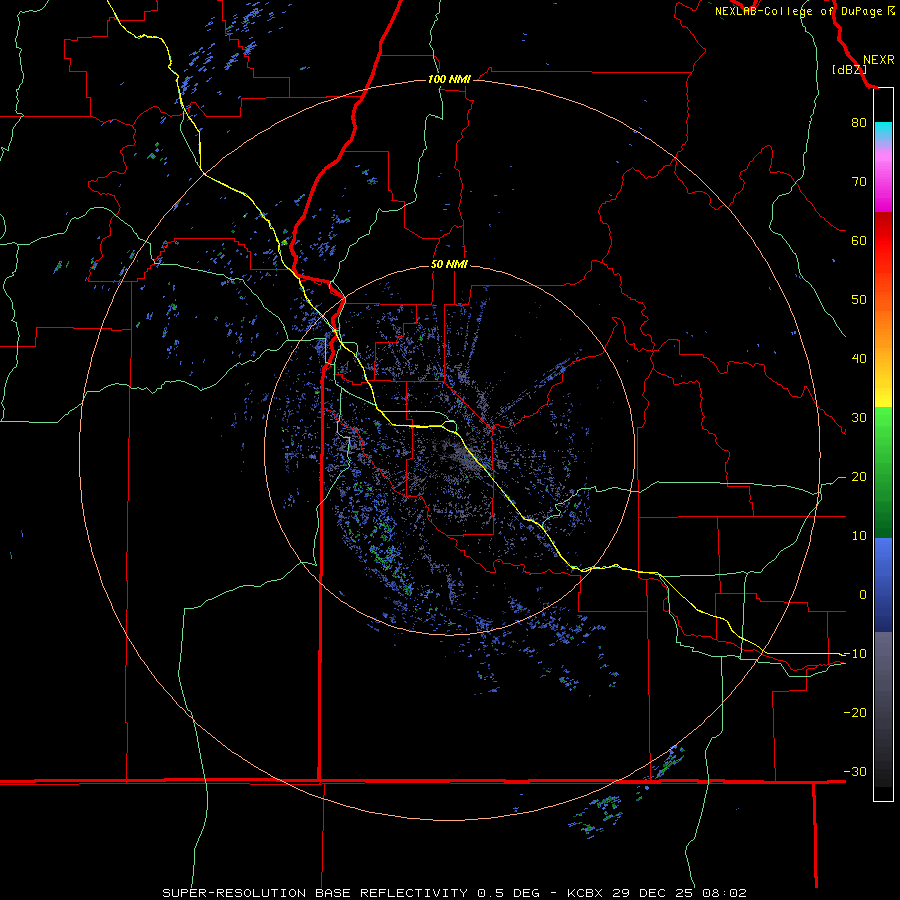This screenshot has height=900, width=900.
Task: Click the 70 value on the reflectivity scale
Action: click(x=859, y=181)
